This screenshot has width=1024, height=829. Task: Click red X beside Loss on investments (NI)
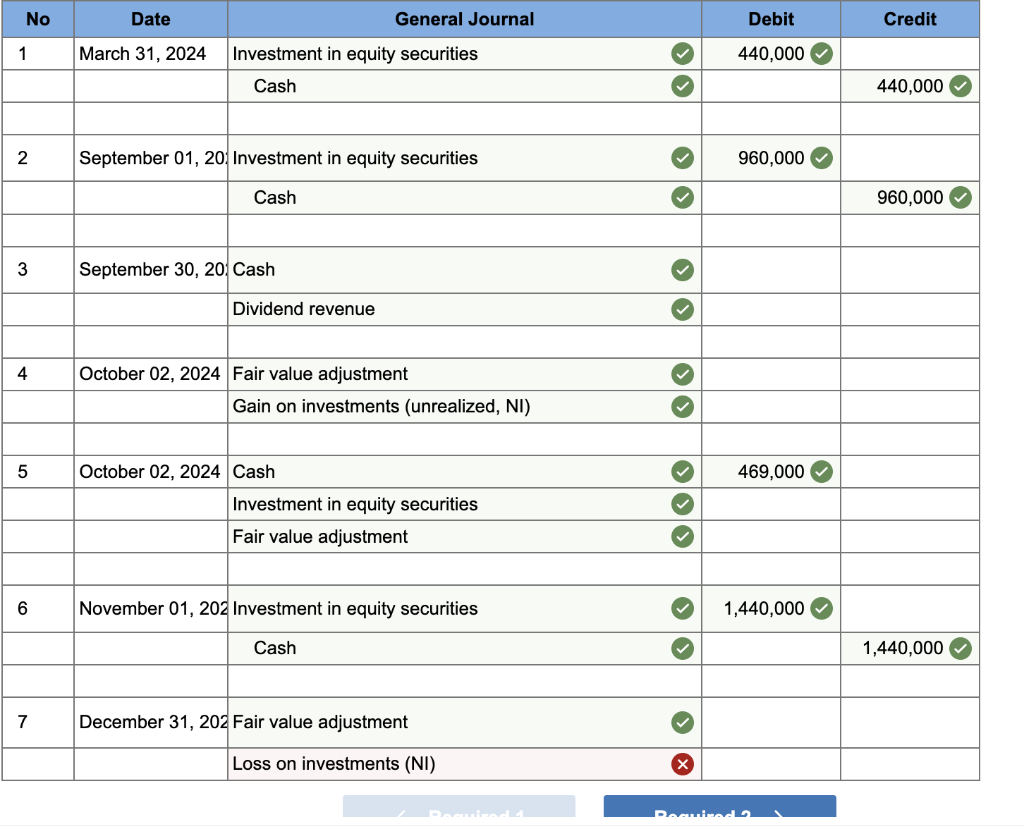[682, 764]
